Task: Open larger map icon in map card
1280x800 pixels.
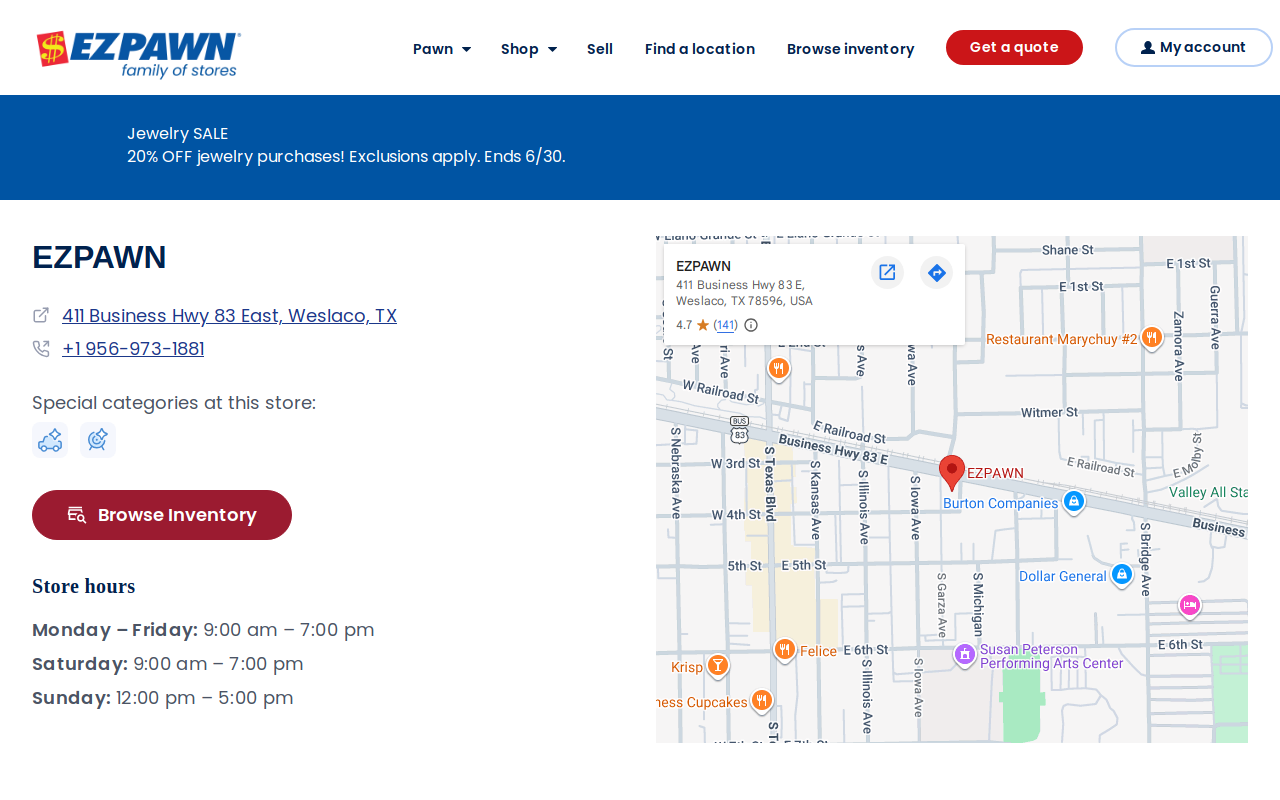Action: click(887, 272)
